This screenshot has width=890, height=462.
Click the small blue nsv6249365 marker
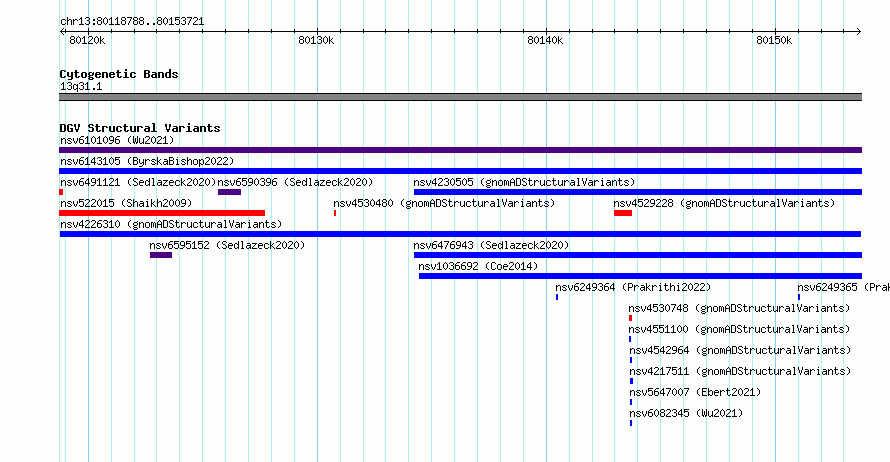pyautogui.click(x=799, y=297)
